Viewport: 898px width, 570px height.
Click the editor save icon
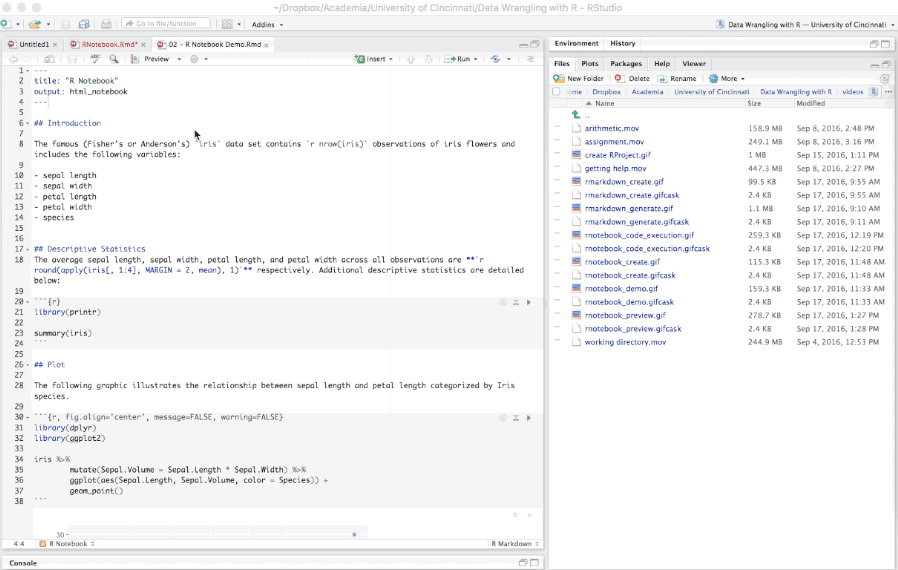pos(72,59)
